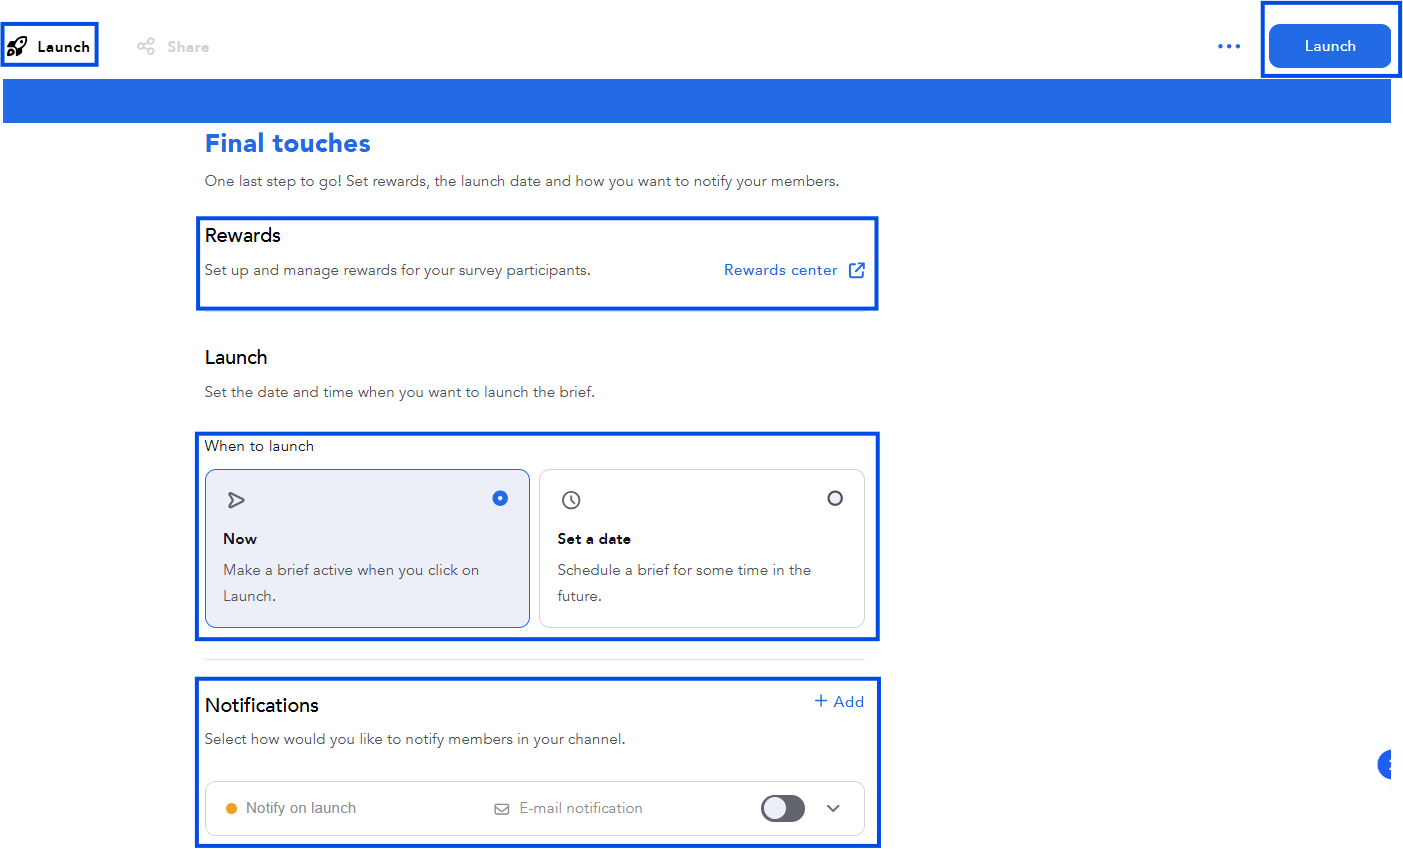The image size is (1403, 849).
Task: Click the Share nodes icon
Action: [146, 46]
